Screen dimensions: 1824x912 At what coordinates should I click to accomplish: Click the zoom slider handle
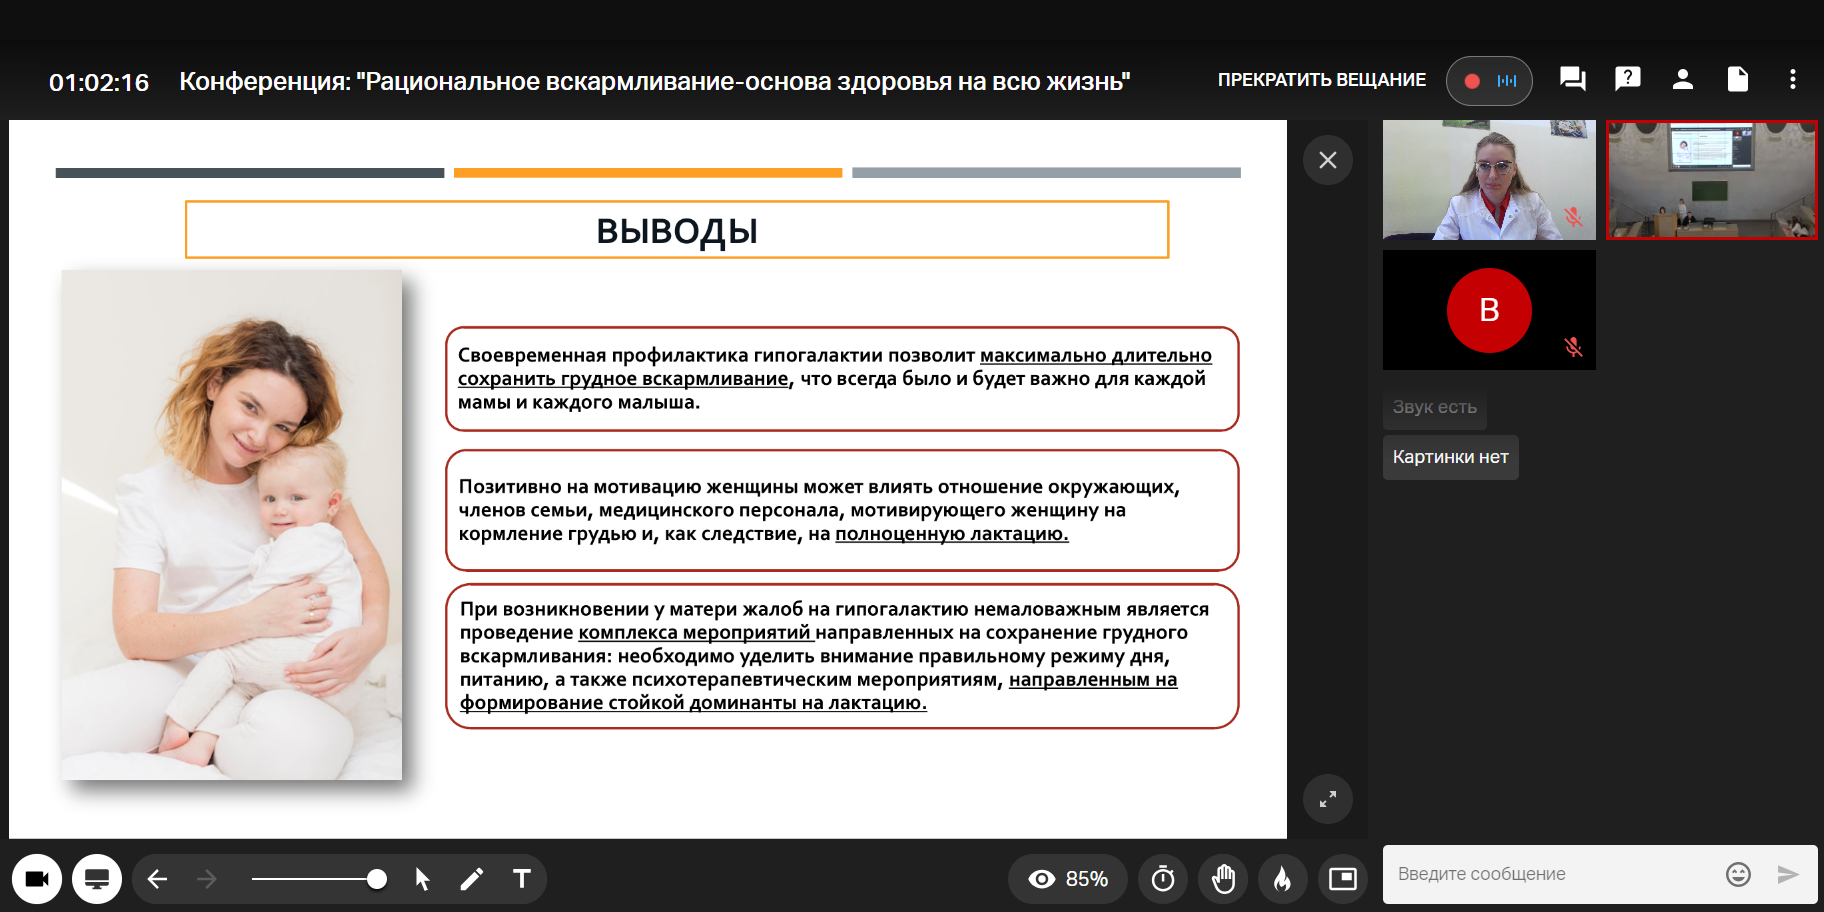[377, 879]
